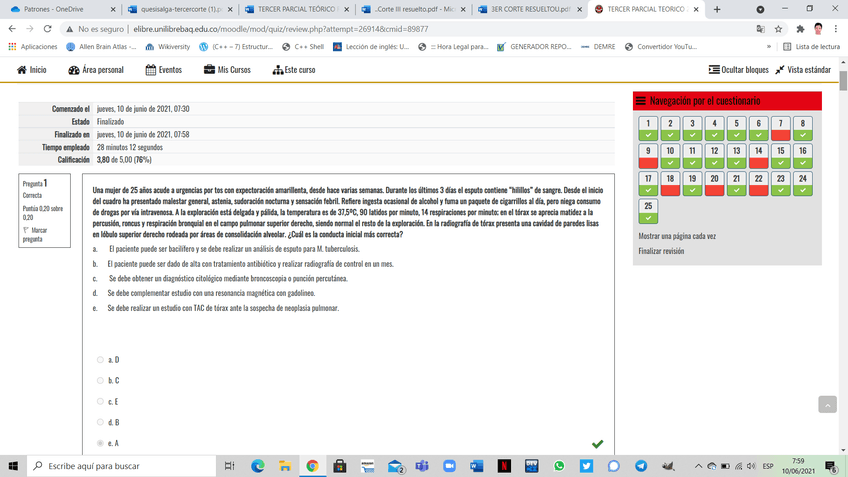Click the address bar URL
The width and height of the screenshot is (848, 477).
281,29
